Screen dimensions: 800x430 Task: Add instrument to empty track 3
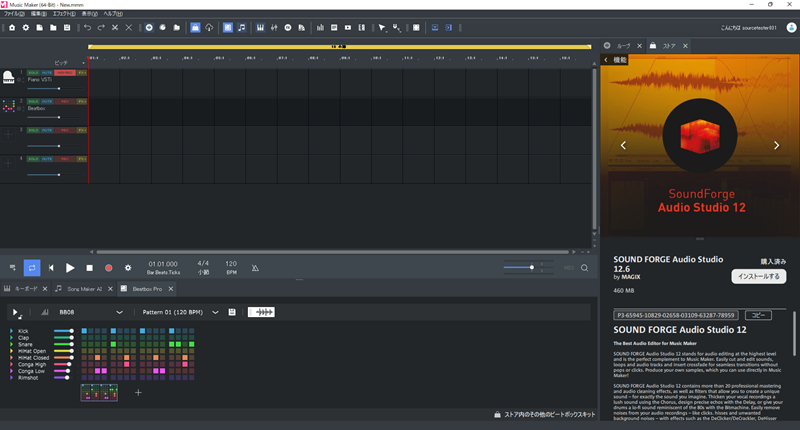click(x=8, y=134)
